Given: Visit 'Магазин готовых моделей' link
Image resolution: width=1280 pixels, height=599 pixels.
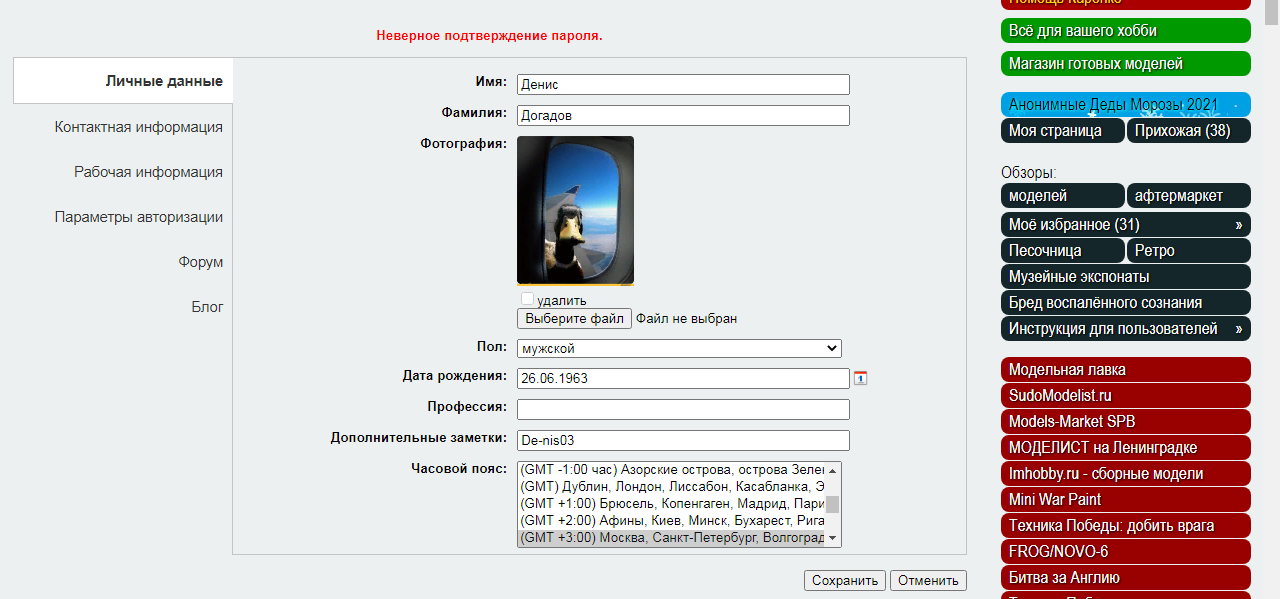Looking at the screenshot, I should click(x=1125, y=64).
